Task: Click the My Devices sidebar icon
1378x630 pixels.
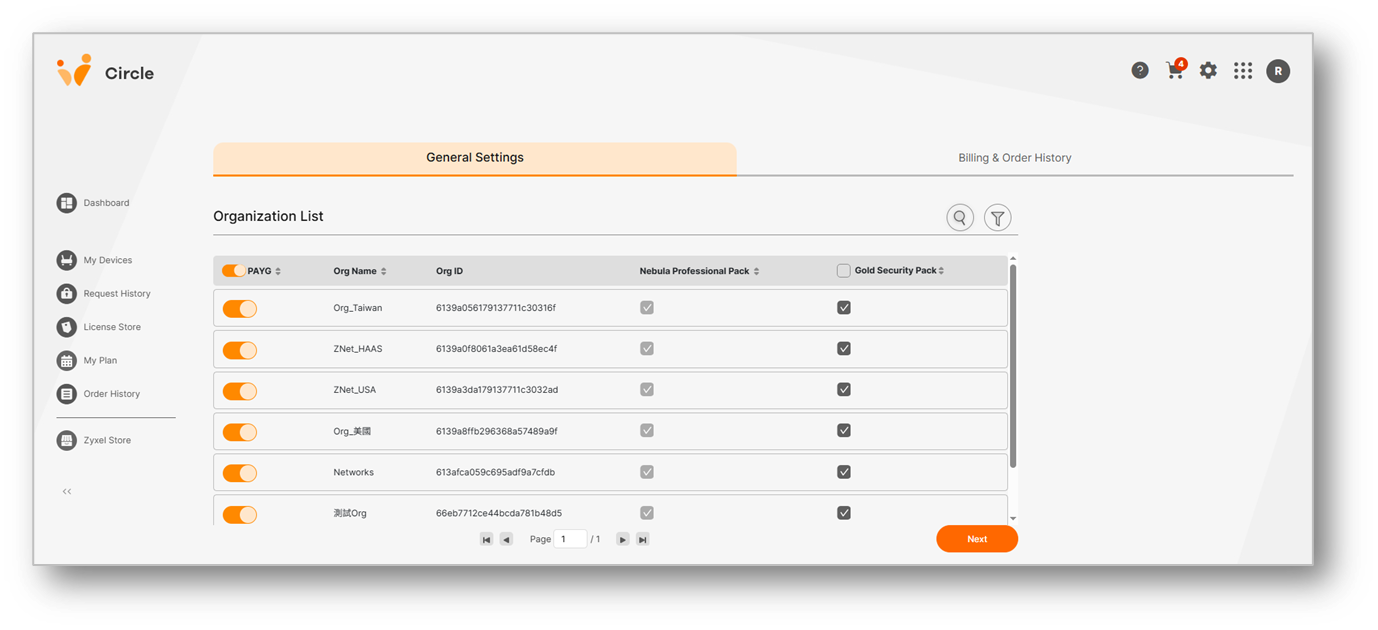Action: [x=67, y=260]
